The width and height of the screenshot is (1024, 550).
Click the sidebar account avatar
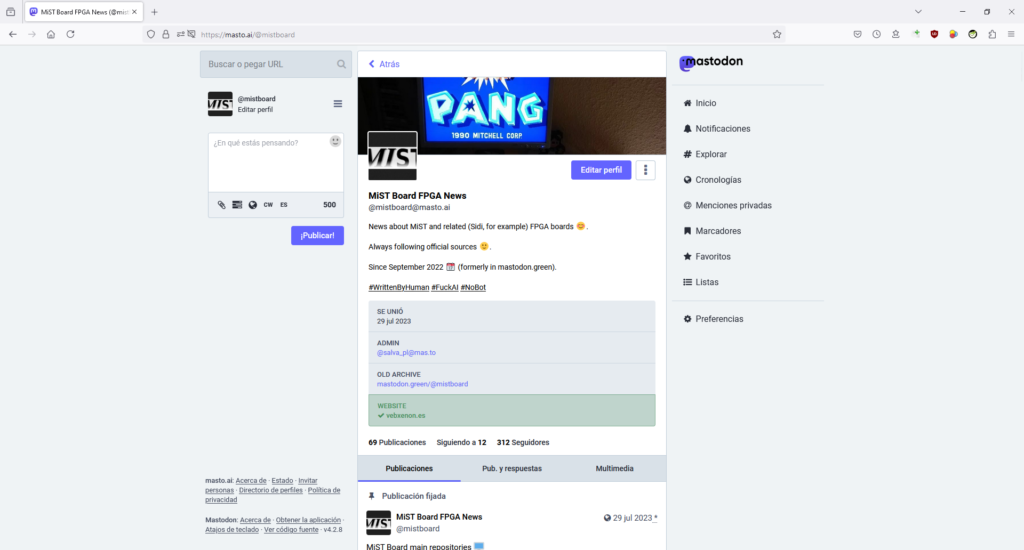220,104
